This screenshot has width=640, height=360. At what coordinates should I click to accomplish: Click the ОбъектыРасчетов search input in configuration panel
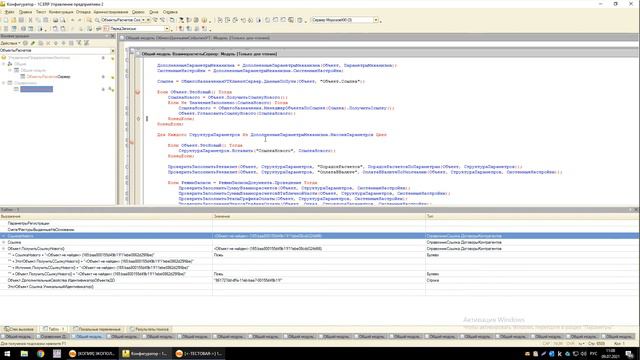55,51
